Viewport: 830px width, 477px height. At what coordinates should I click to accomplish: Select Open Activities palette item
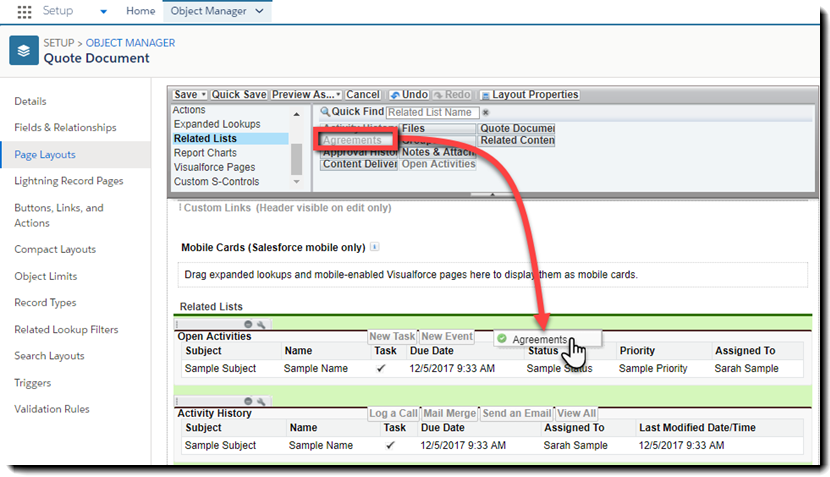[x=437, y=164]
